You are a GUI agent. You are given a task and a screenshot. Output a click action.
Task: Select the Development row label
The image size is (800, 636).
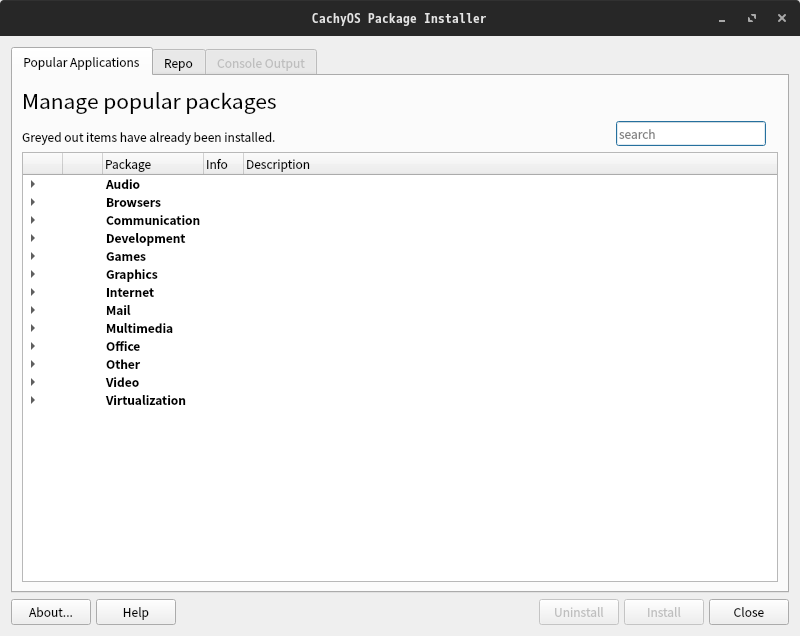coord(145,239)
